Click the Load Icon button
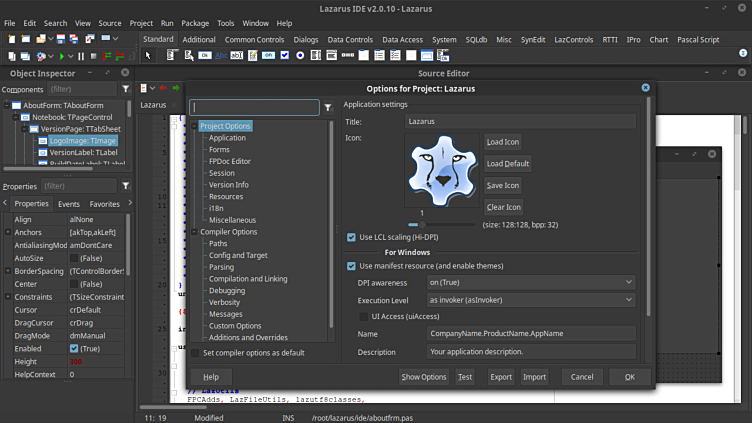 tap(503, 142)
